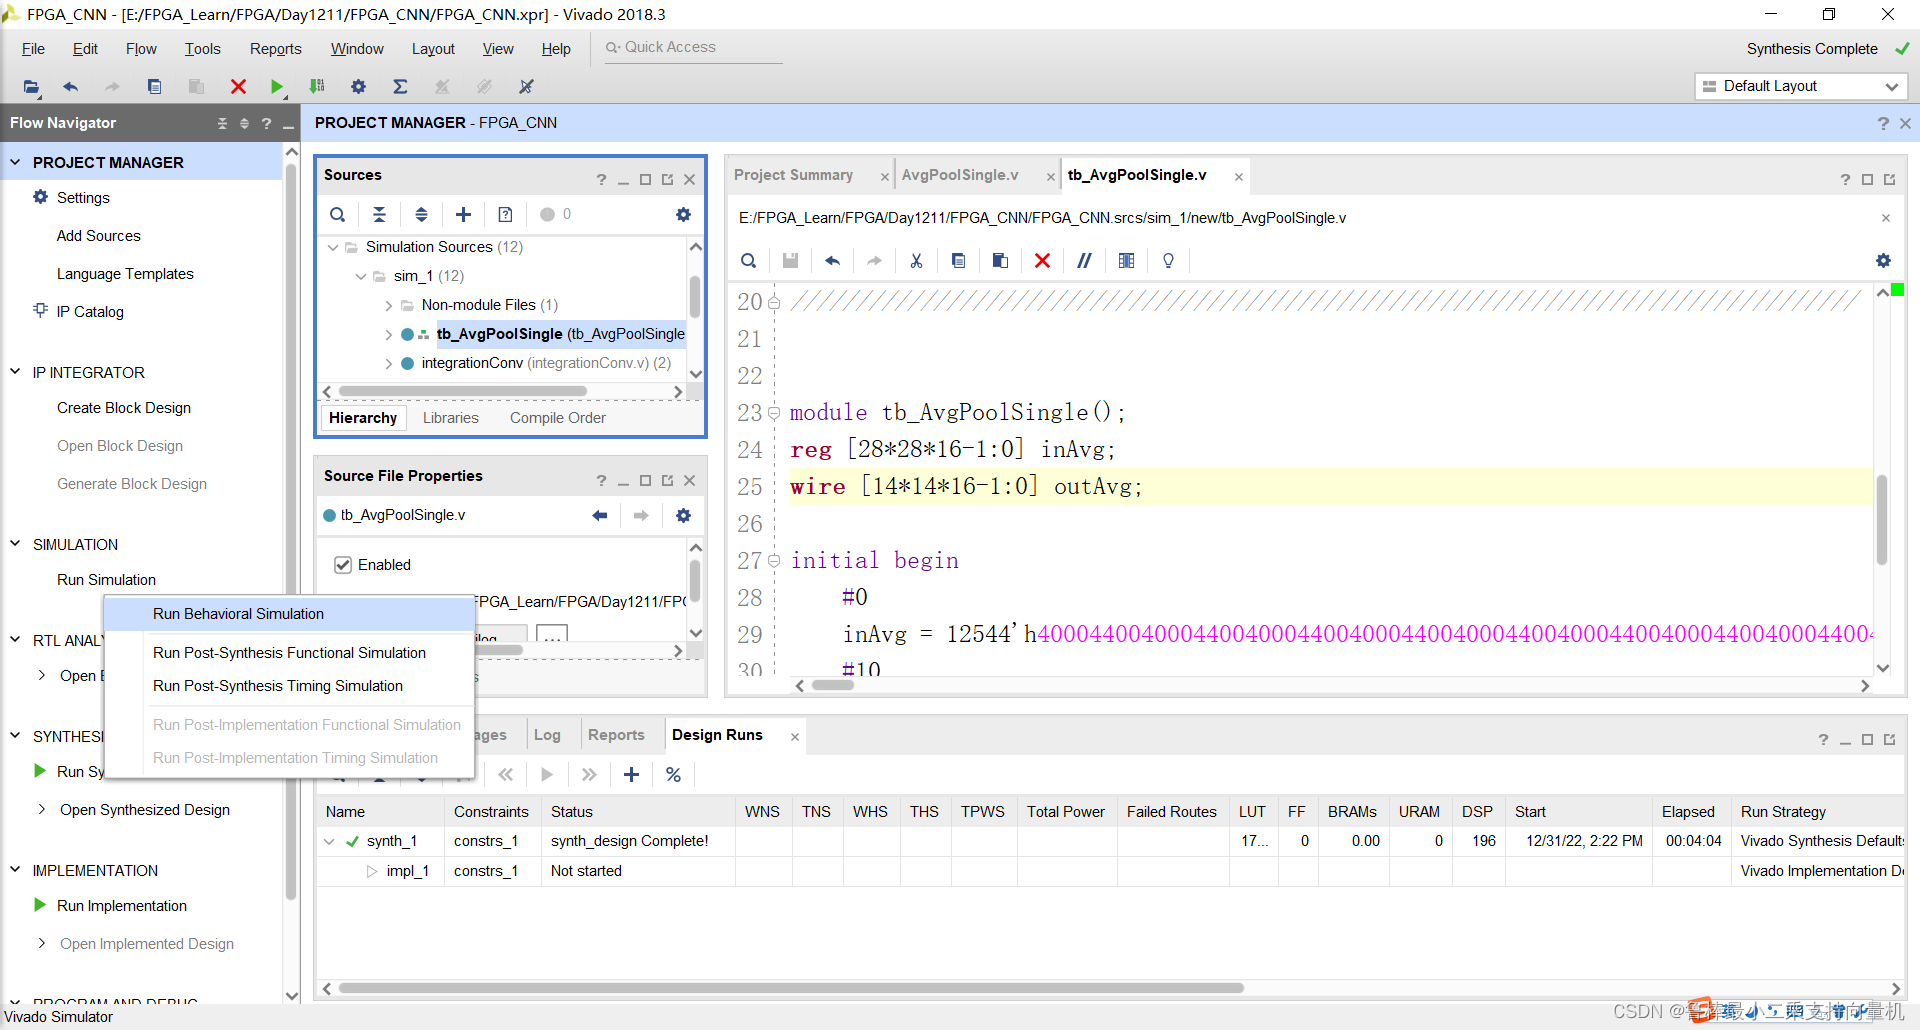Click Expand All icon in Sources panel

tap(421, 214)
